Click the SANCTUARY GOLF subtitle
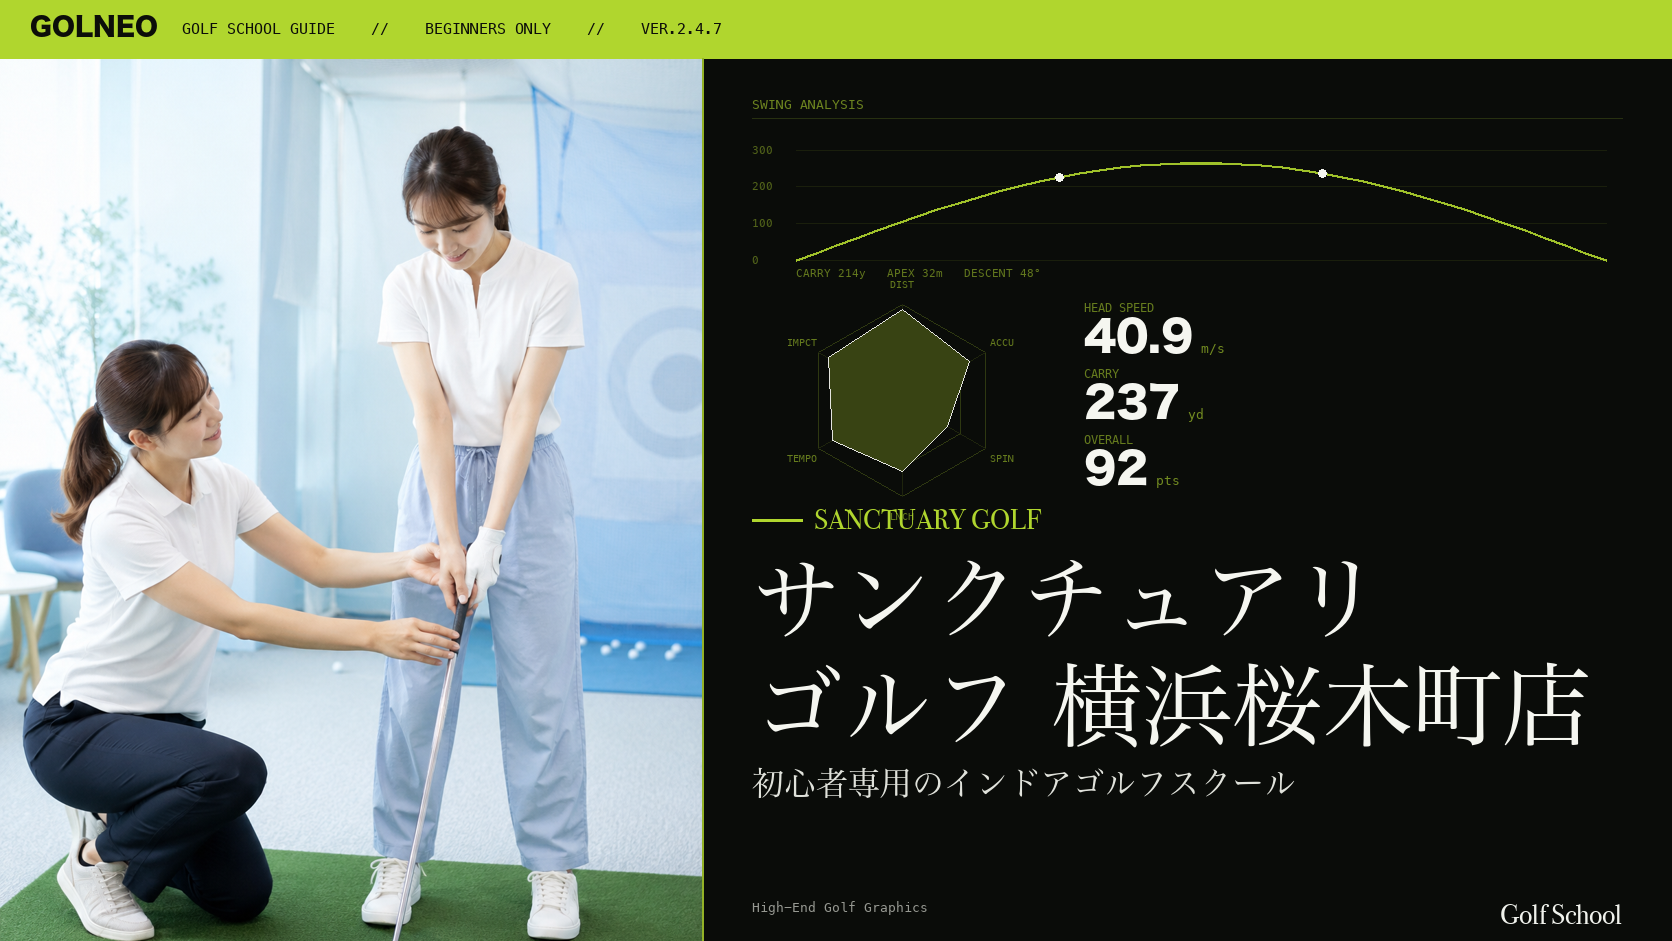Image resolution: width=1672 pixels, height=941 pixels. click(x=927, y=520)
